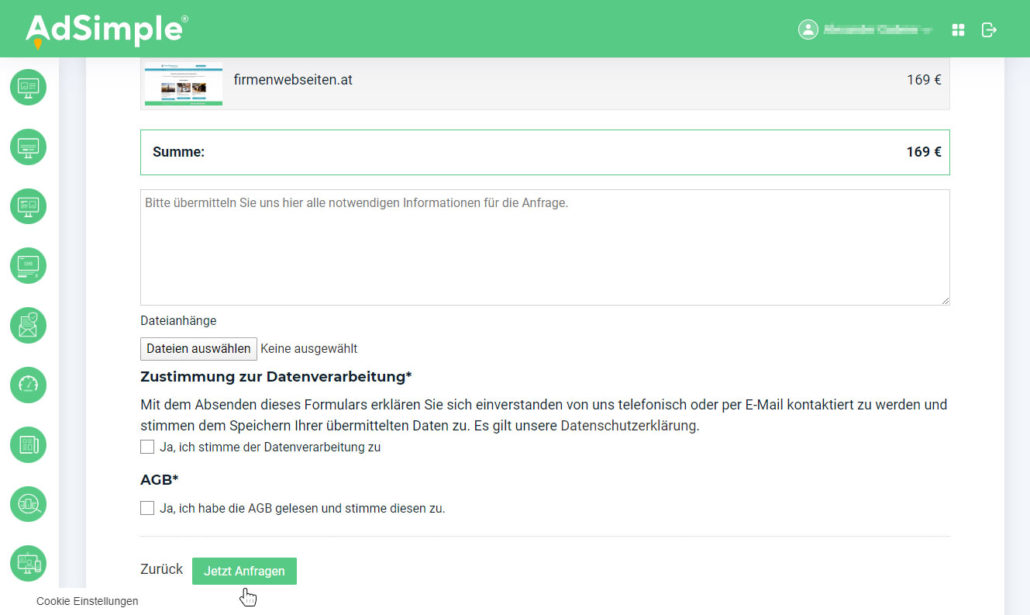Click 'Dateien auswählen' file upload button
Viewport: 1030px width, 615px height.
pyautogui.click(x=198, y=349)
